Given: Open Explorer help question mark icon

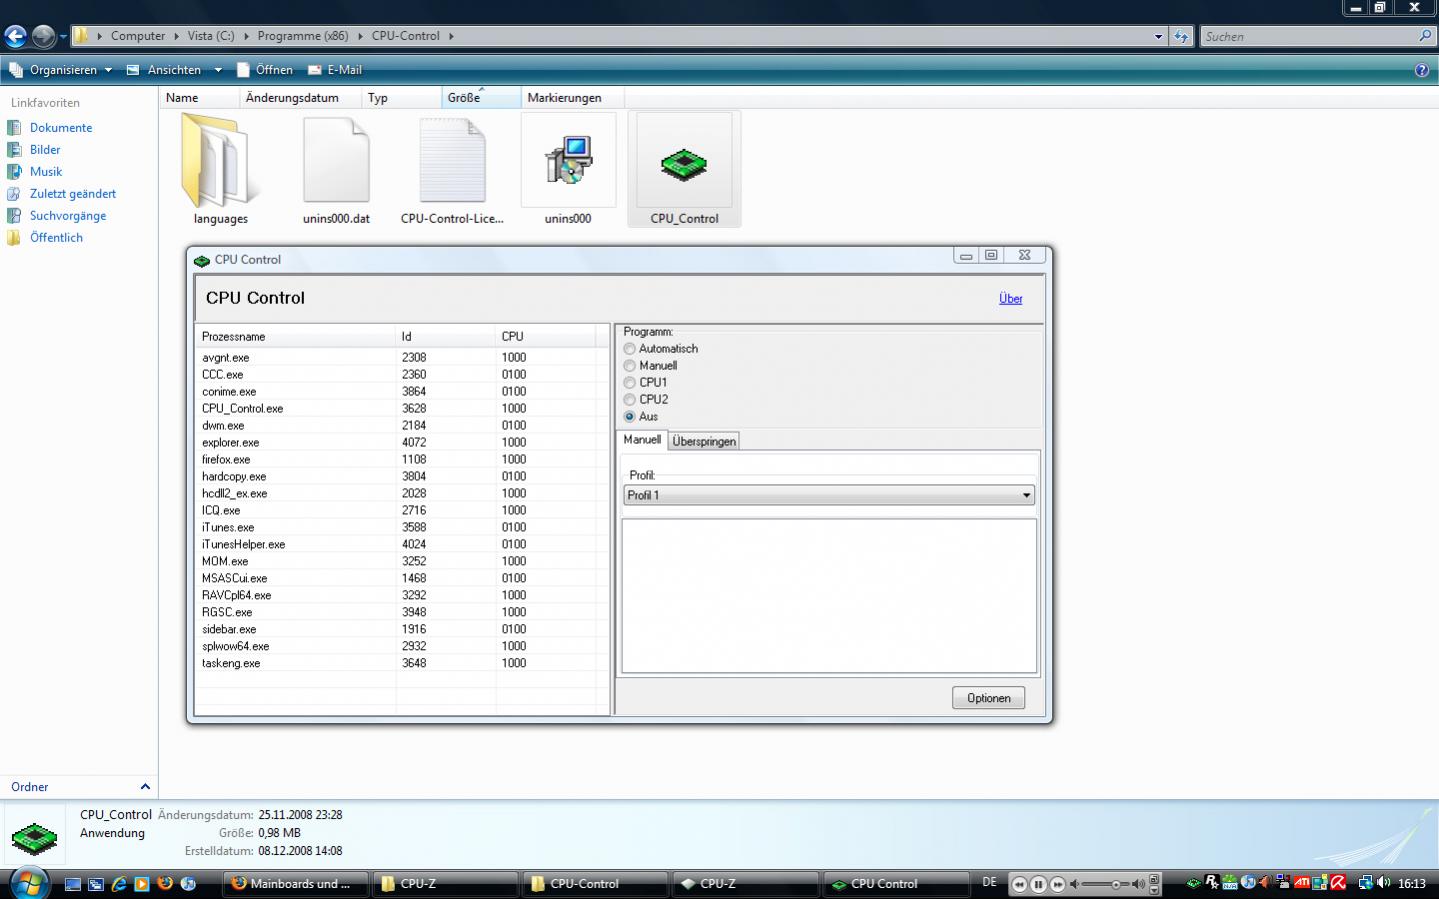Looking at the screenshot, I should click(x=1422, y=70).
